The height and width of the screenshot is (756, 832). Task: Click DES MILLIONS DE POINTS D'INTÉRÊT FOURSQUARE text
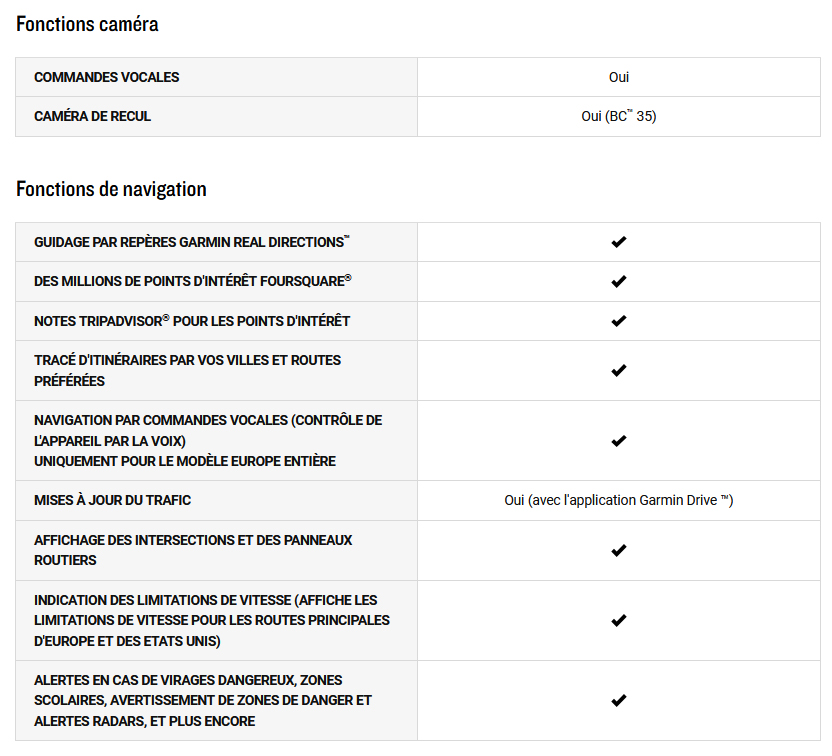193,281
